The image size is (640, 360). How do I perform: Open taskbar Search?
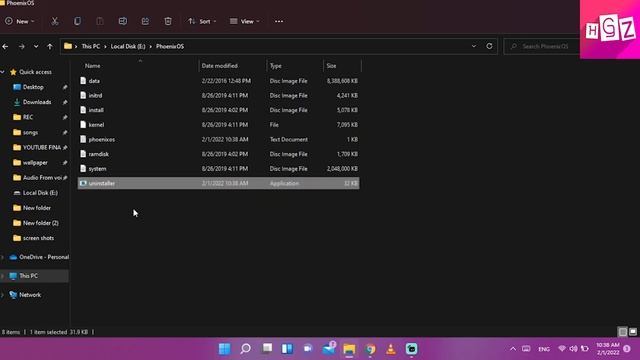pyautogui.click(x=245, y=349)
